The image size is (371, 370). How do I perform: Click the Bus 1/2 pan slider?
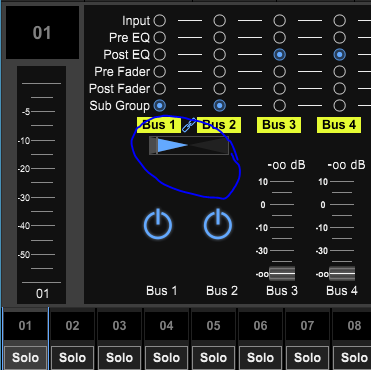(189, 146)
